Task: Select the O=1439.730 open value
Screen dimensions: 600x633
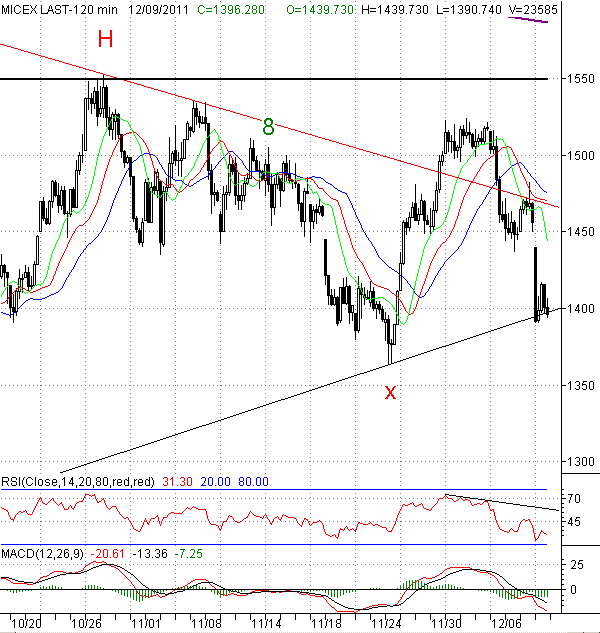Action: (x=320, y=9)
